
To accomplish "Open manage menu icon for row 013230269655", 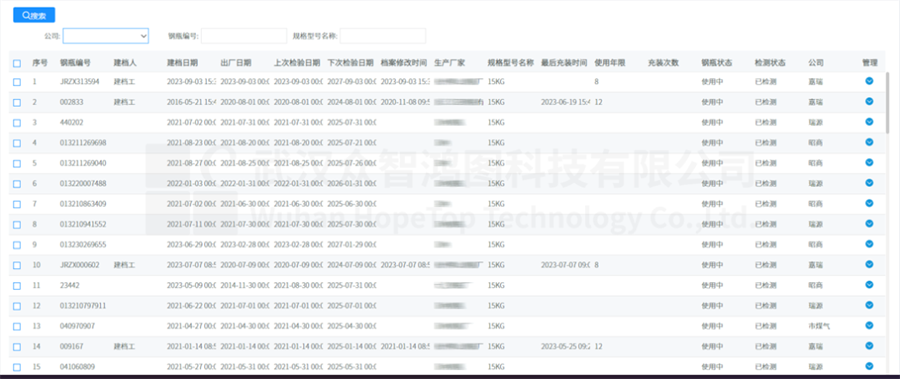I will pos(869,244).
